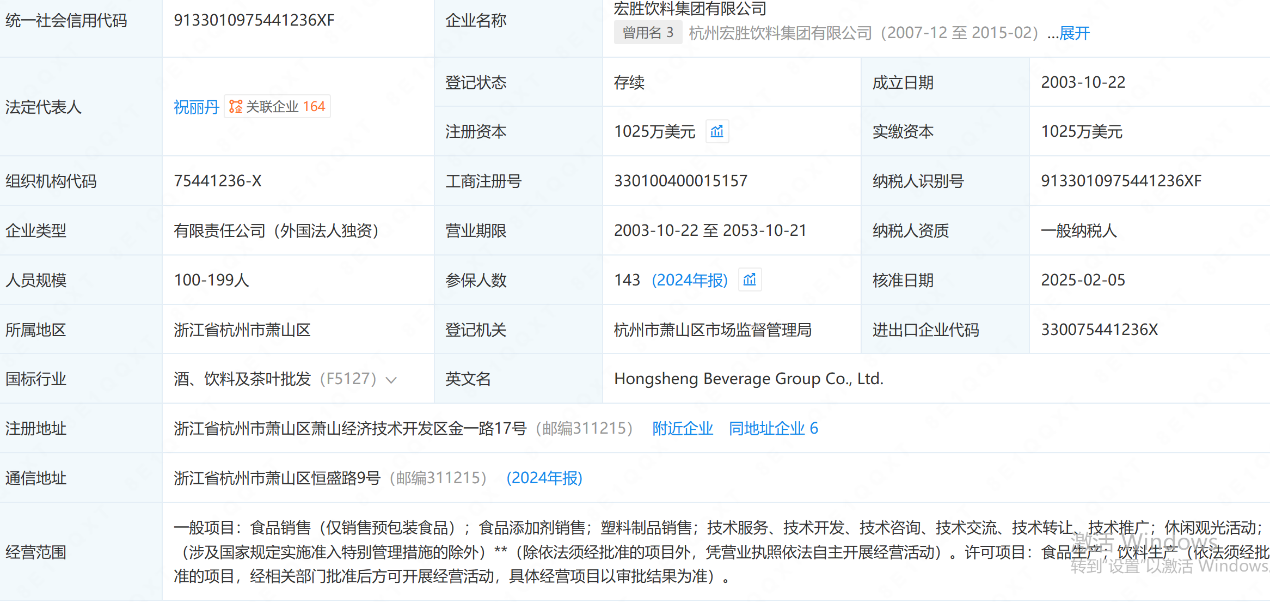Viewport: 1270px width, 602px height.
Task: Click 组织机构代码 value 75441236-X
Action: (217, 181)
